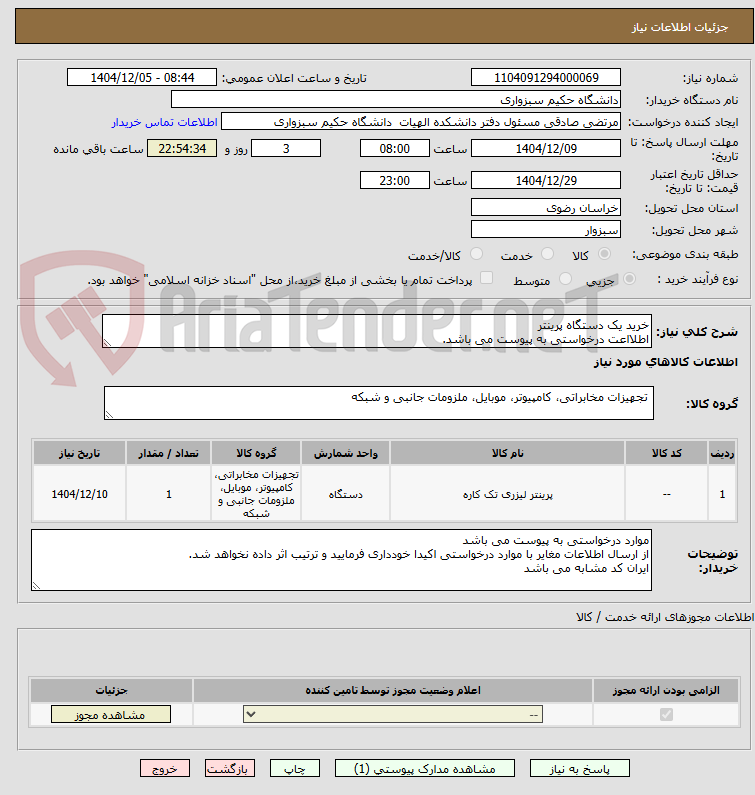
Task: Click the price validity date 1404/12/29
Action: point(546,180)
